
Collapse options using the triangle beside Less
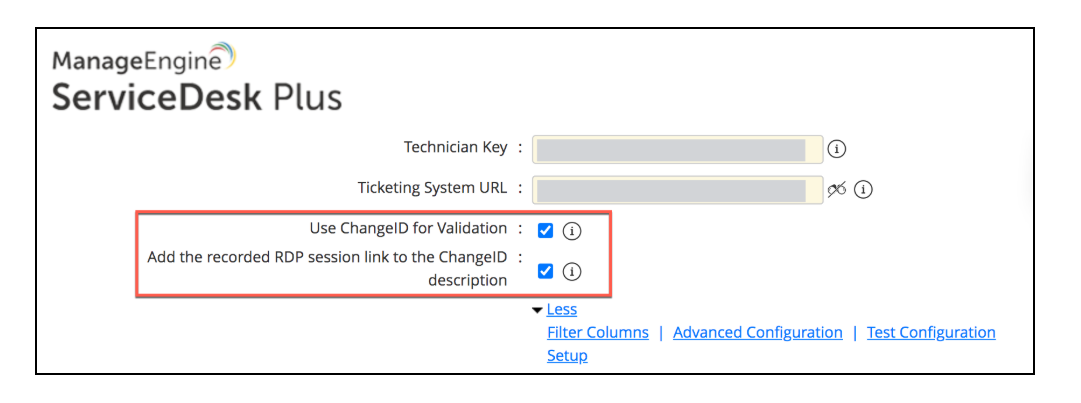[x=538, y=311]
